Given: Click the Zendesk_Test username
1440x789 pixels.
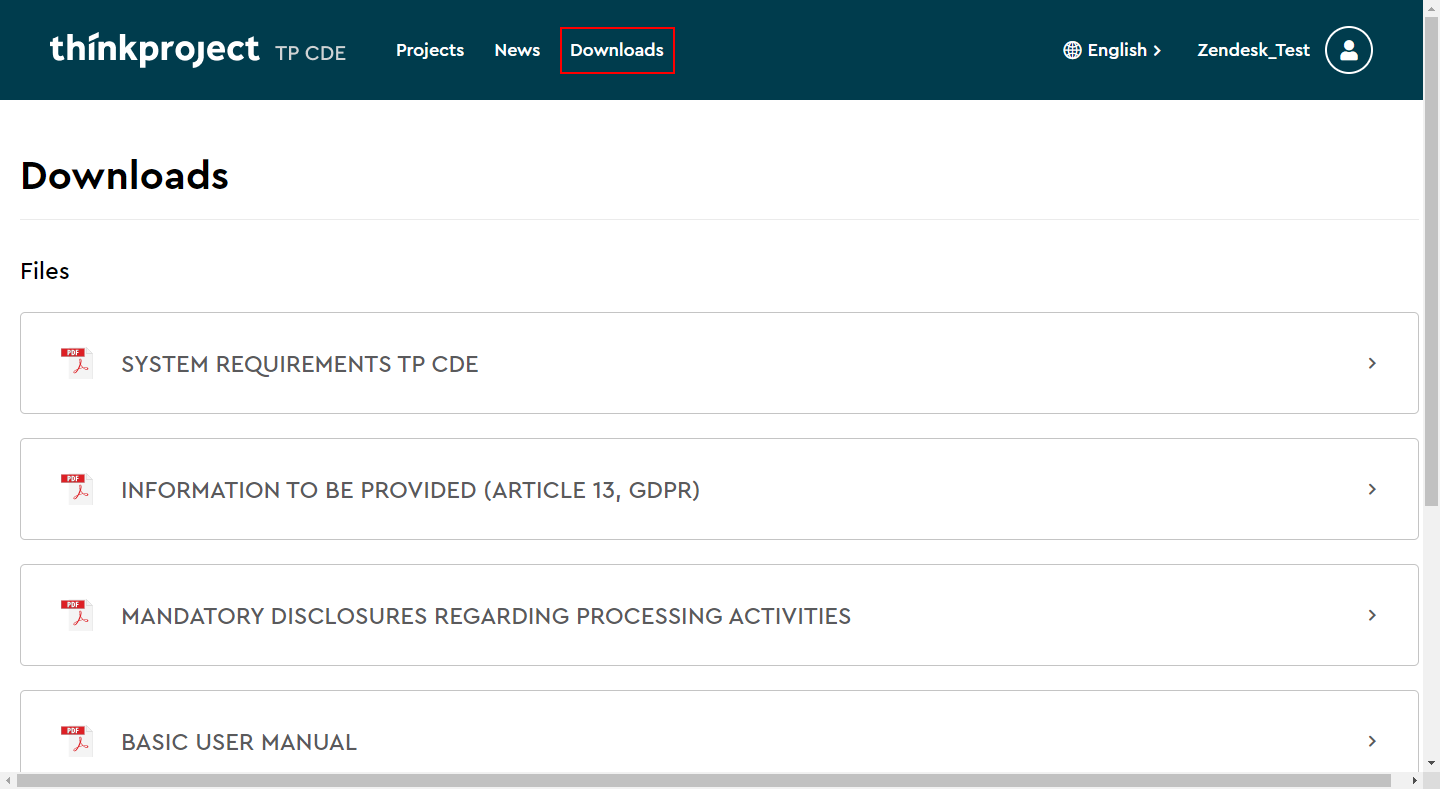Looking at the screenshot, I should (x=1253, y=50).
